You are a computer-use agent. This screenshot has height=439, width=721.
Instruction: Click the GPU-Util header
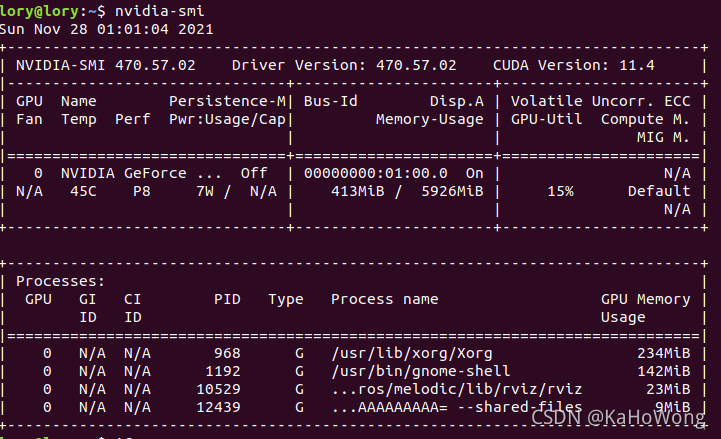(x=546, y=119)
